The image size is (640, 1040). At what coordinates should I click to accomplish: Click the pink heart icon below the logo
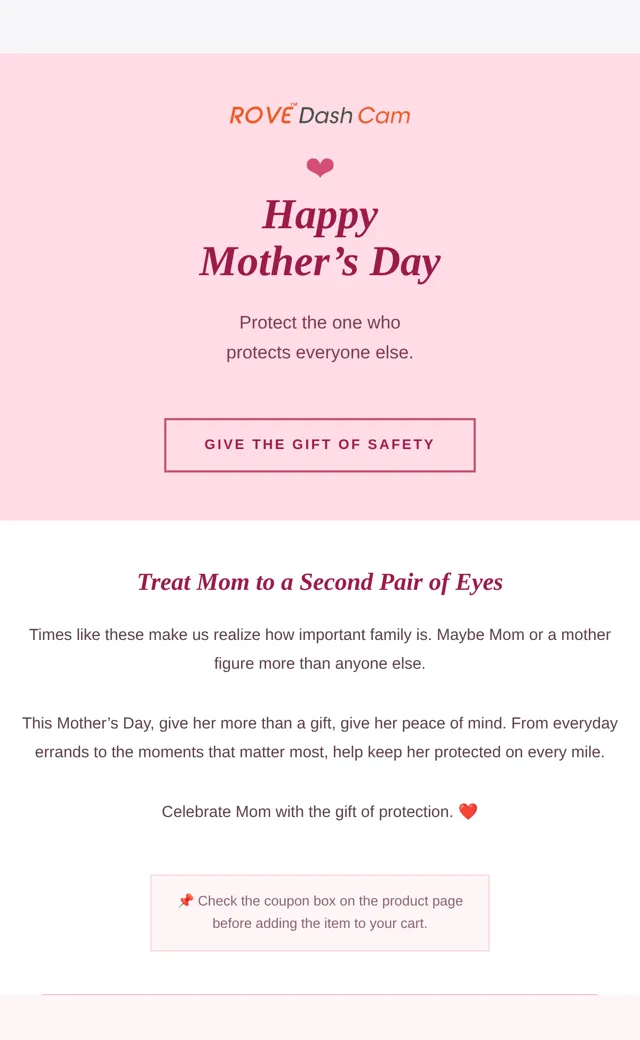tap(320, 167)
